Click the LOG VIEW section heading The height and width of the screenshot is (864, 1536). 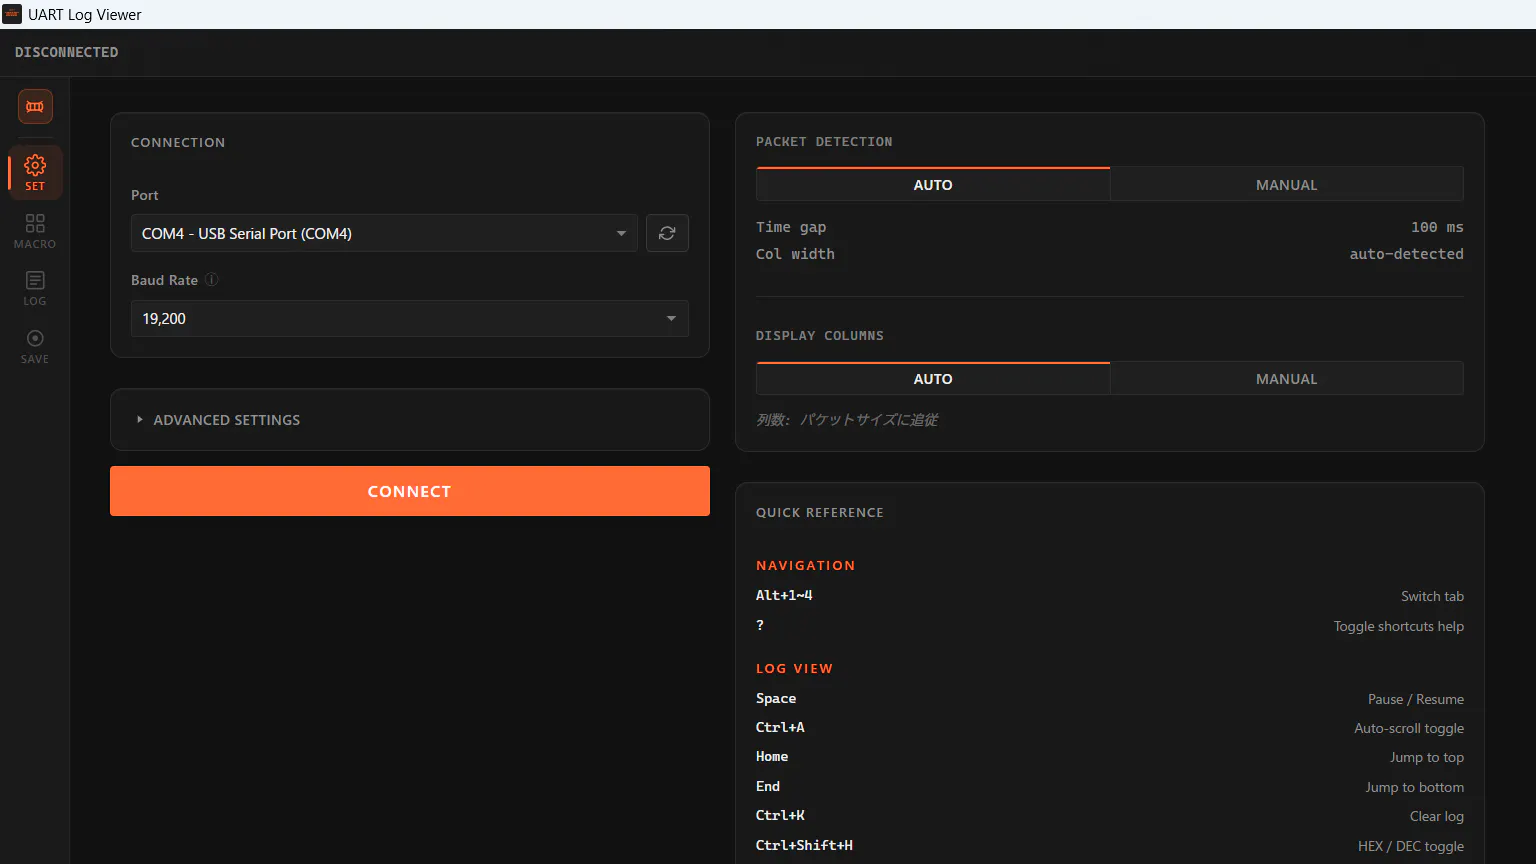point(794,668)
